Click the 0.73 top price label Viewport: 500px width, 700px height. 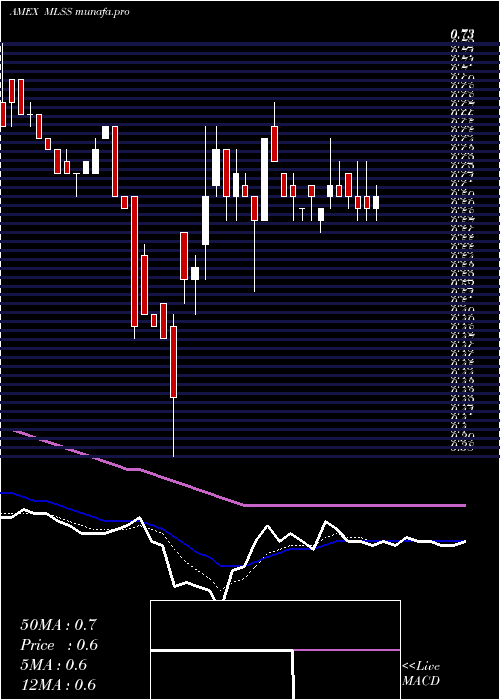pyautogui.click(x=462, y=35)
